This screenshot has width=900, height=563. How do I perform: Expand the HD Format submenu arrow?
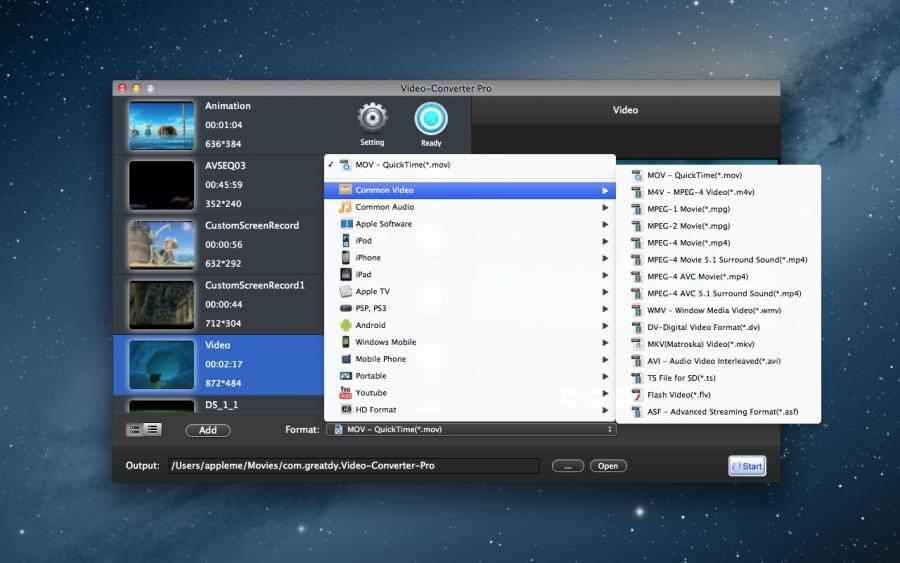coord(605,410)
